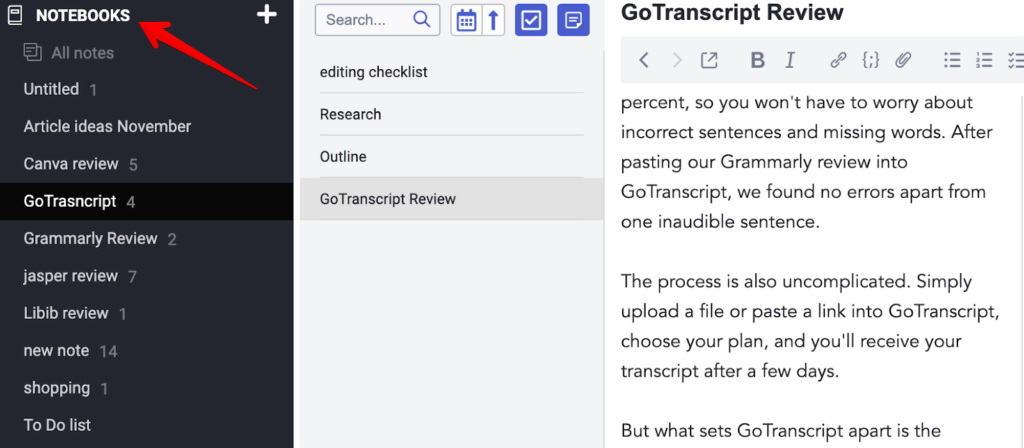Select the GoTrasncript notebook
Screen dimensions: 1024x448
point(146,201)
